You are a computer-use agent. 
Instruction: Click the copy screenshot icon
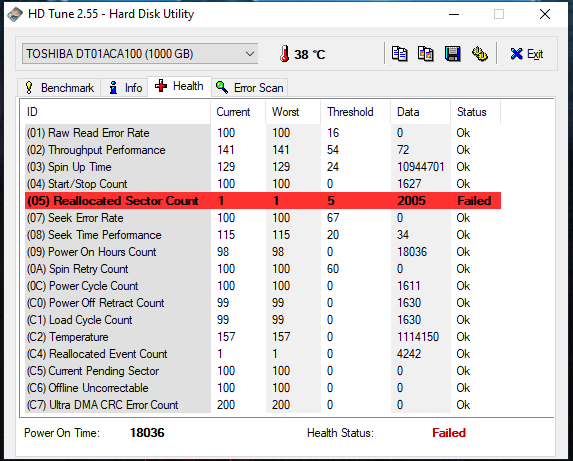[426, 54]
